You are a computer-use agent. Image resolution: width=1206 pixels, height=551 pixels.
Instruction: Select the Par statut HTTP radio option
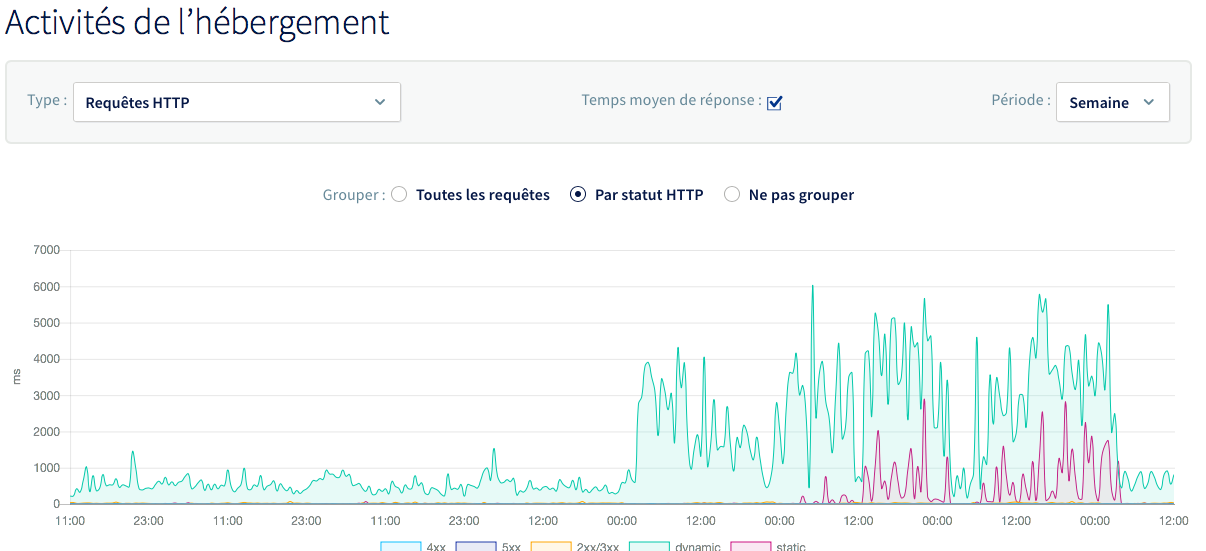pyautogui.click(x=578, y=195)
